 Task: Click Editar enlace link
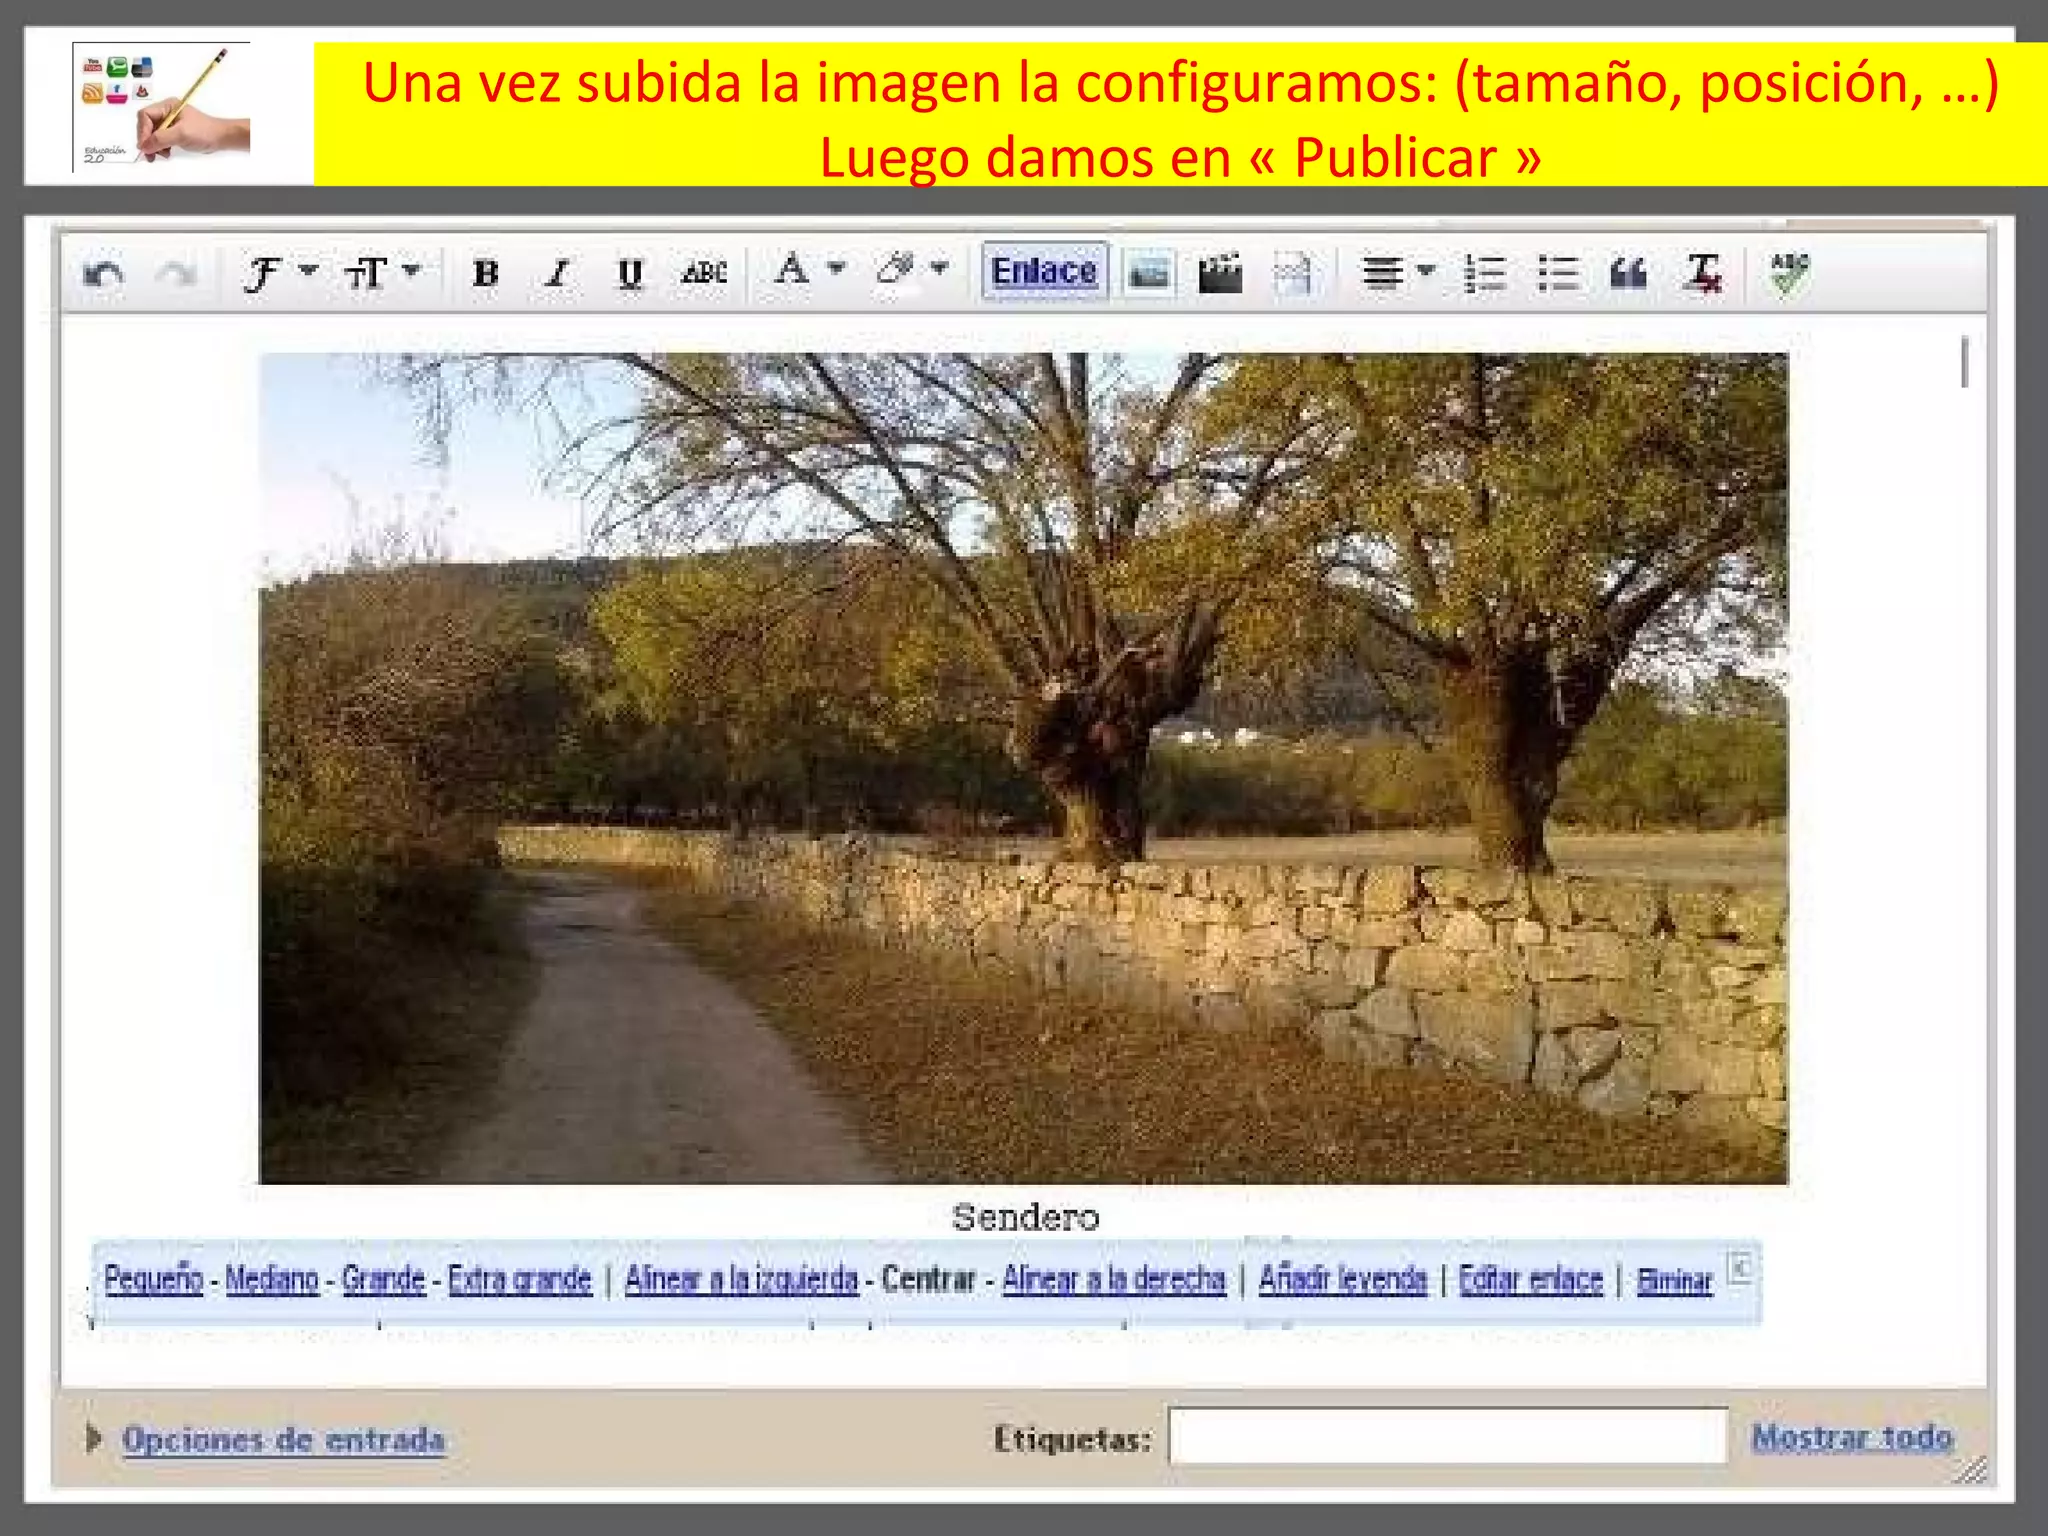1531,1279
